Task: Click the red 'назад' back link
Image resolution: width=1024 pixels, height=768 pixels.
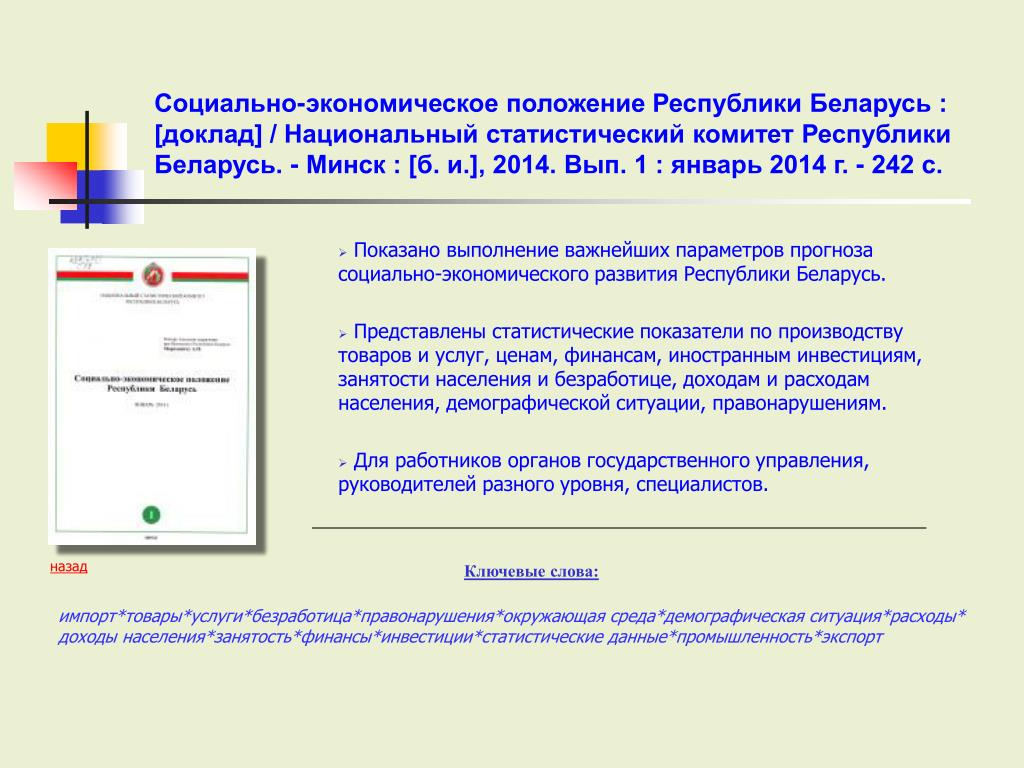Action: (x=69, y=567)
